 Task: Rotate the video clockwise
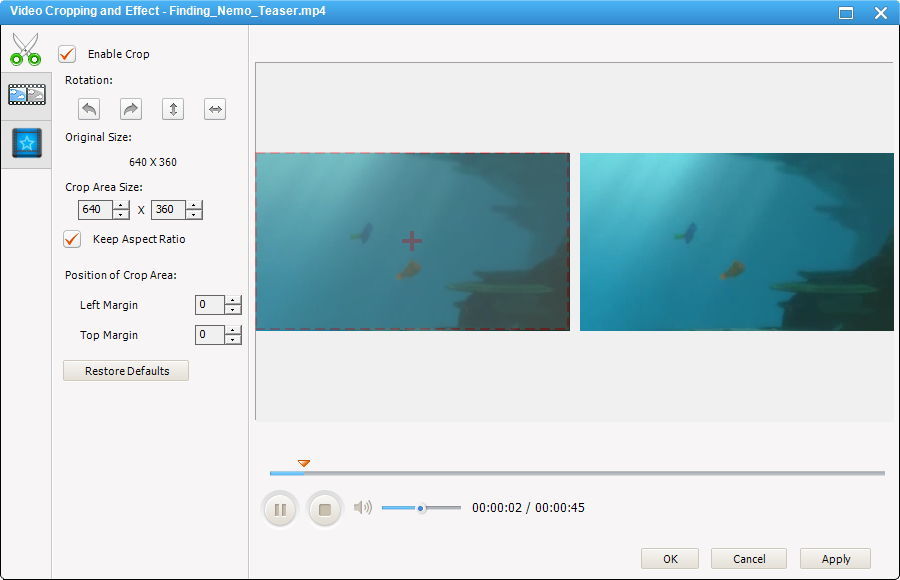(129, 109)
